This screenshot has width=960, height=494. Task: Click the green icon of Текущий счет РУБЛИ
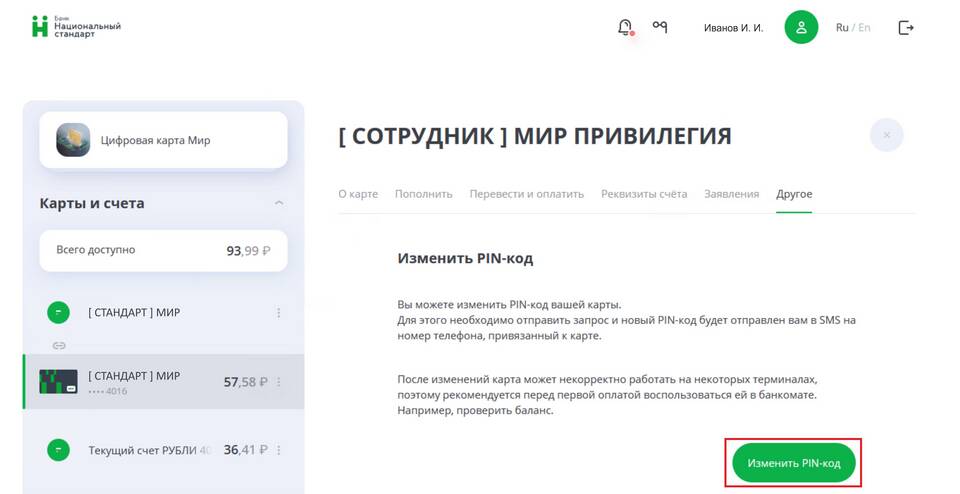[59, 450]
